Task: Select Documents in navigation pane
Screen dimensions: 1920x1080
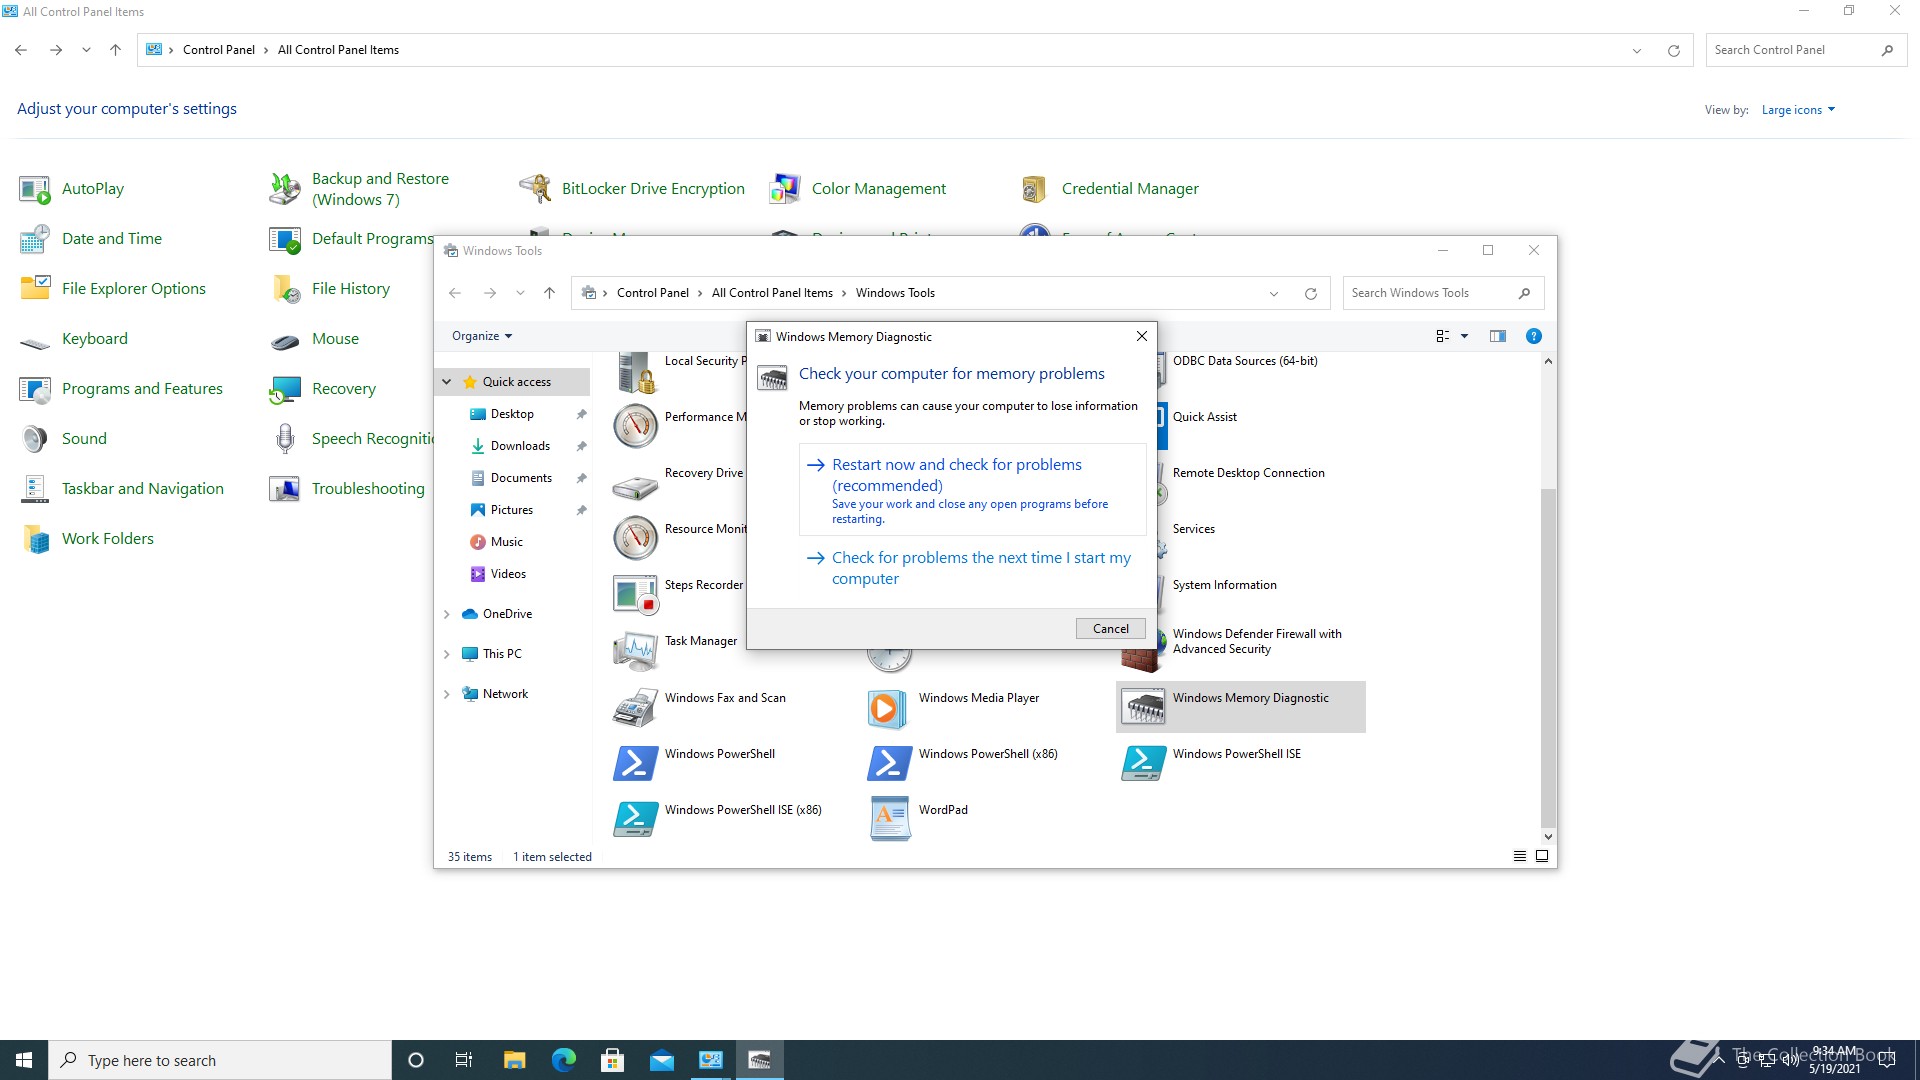Action: (521, 478)
